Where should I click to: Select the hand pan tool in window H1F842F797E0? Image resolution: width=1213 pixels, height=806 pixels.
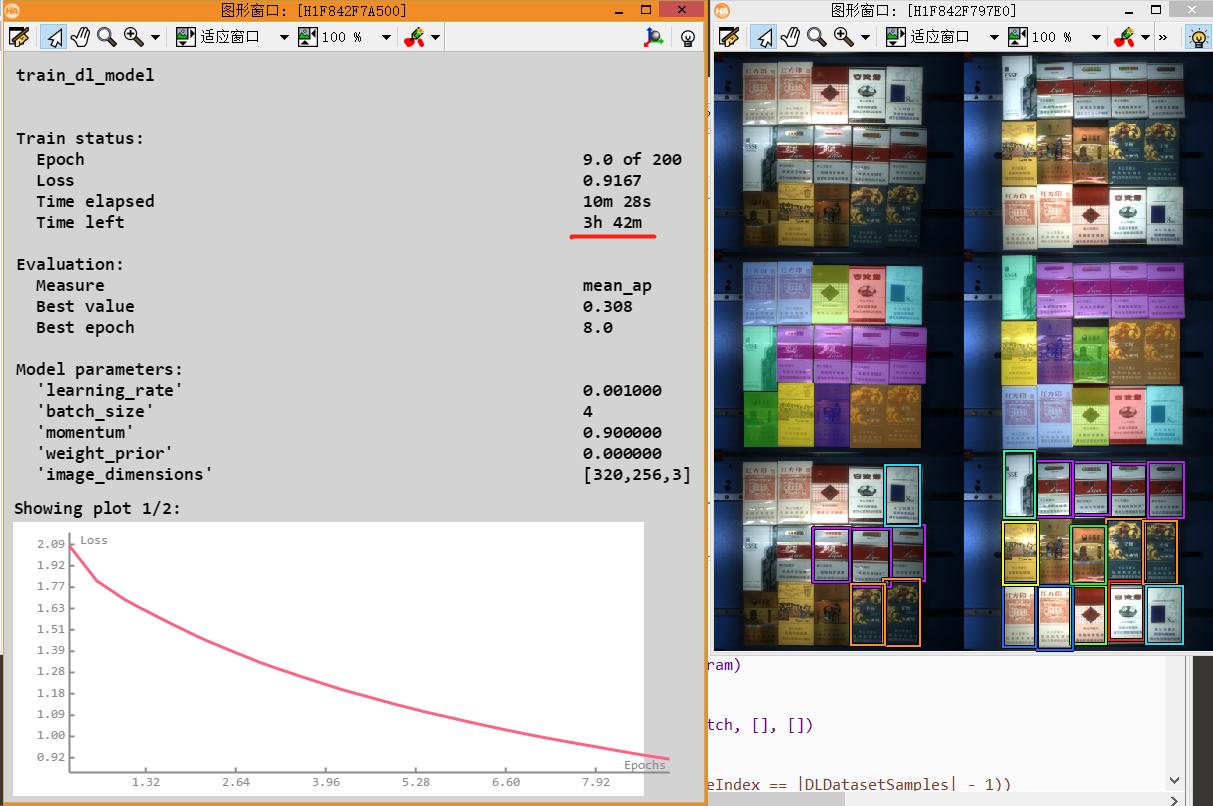[790, 37]
